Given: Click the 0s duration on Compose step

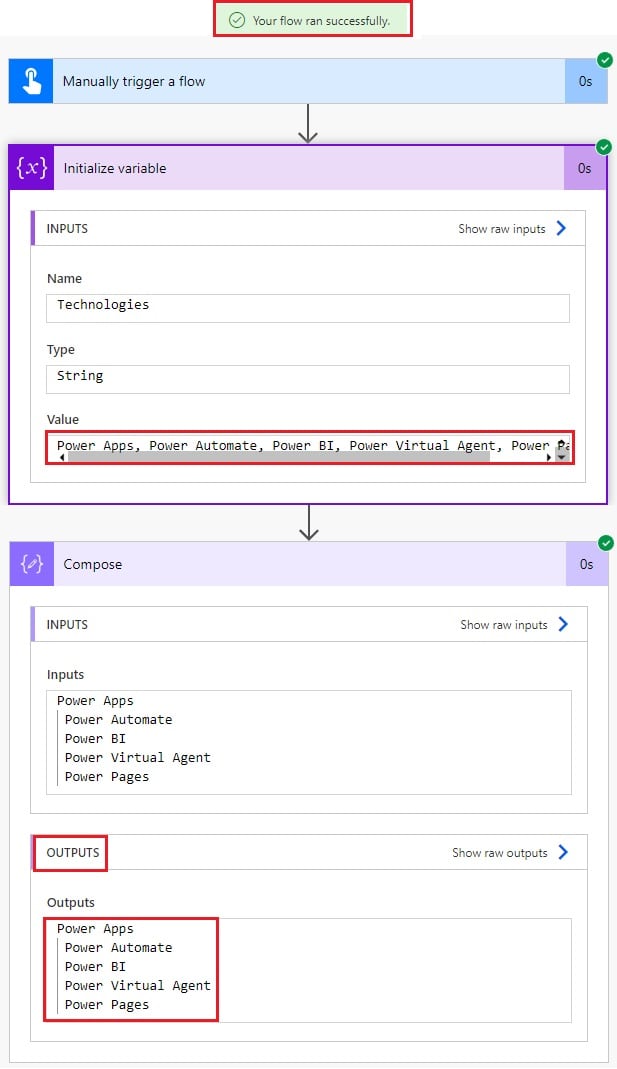Looking at the screenshot, I should (586, 564).
